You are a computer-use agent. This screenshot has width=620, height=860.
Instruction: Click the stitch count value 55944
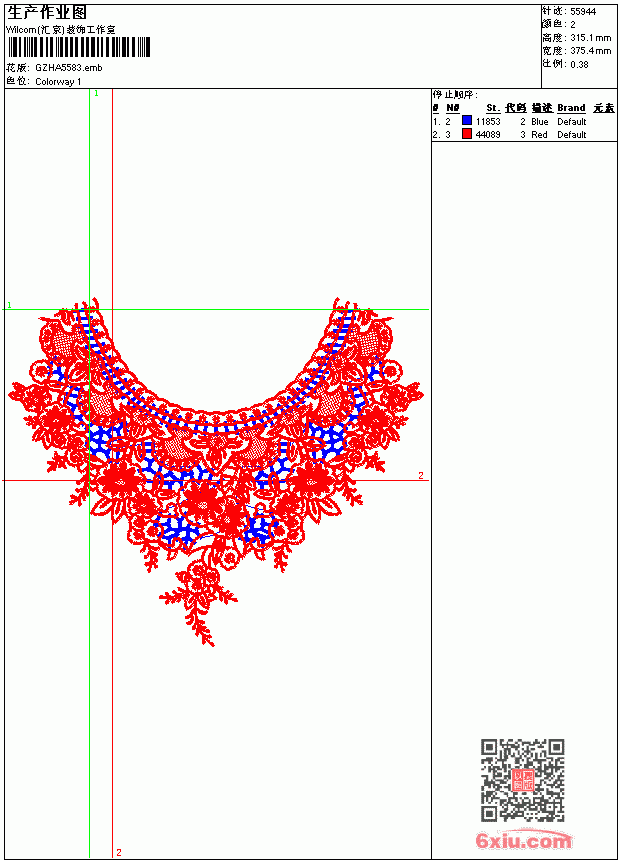583,12
